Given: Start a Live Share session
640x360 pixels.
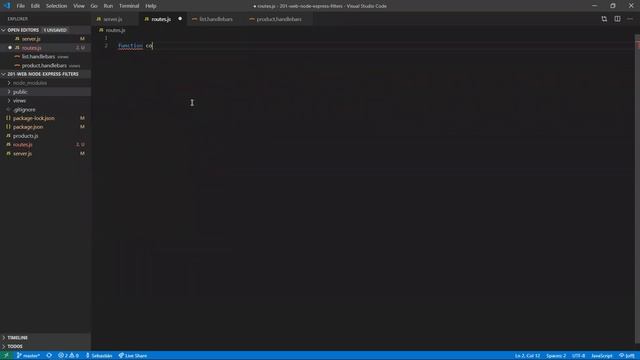Looking at the screenshot, I should click(x=133, y=356).
